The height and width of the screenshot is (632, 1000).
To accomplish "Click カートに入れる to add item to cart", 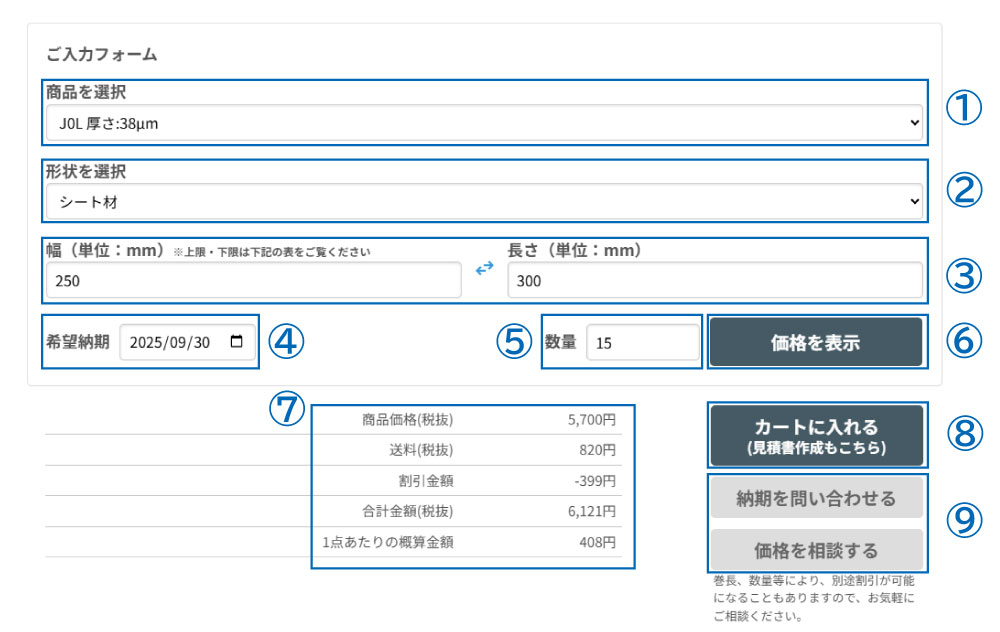I will click(816, 434).
